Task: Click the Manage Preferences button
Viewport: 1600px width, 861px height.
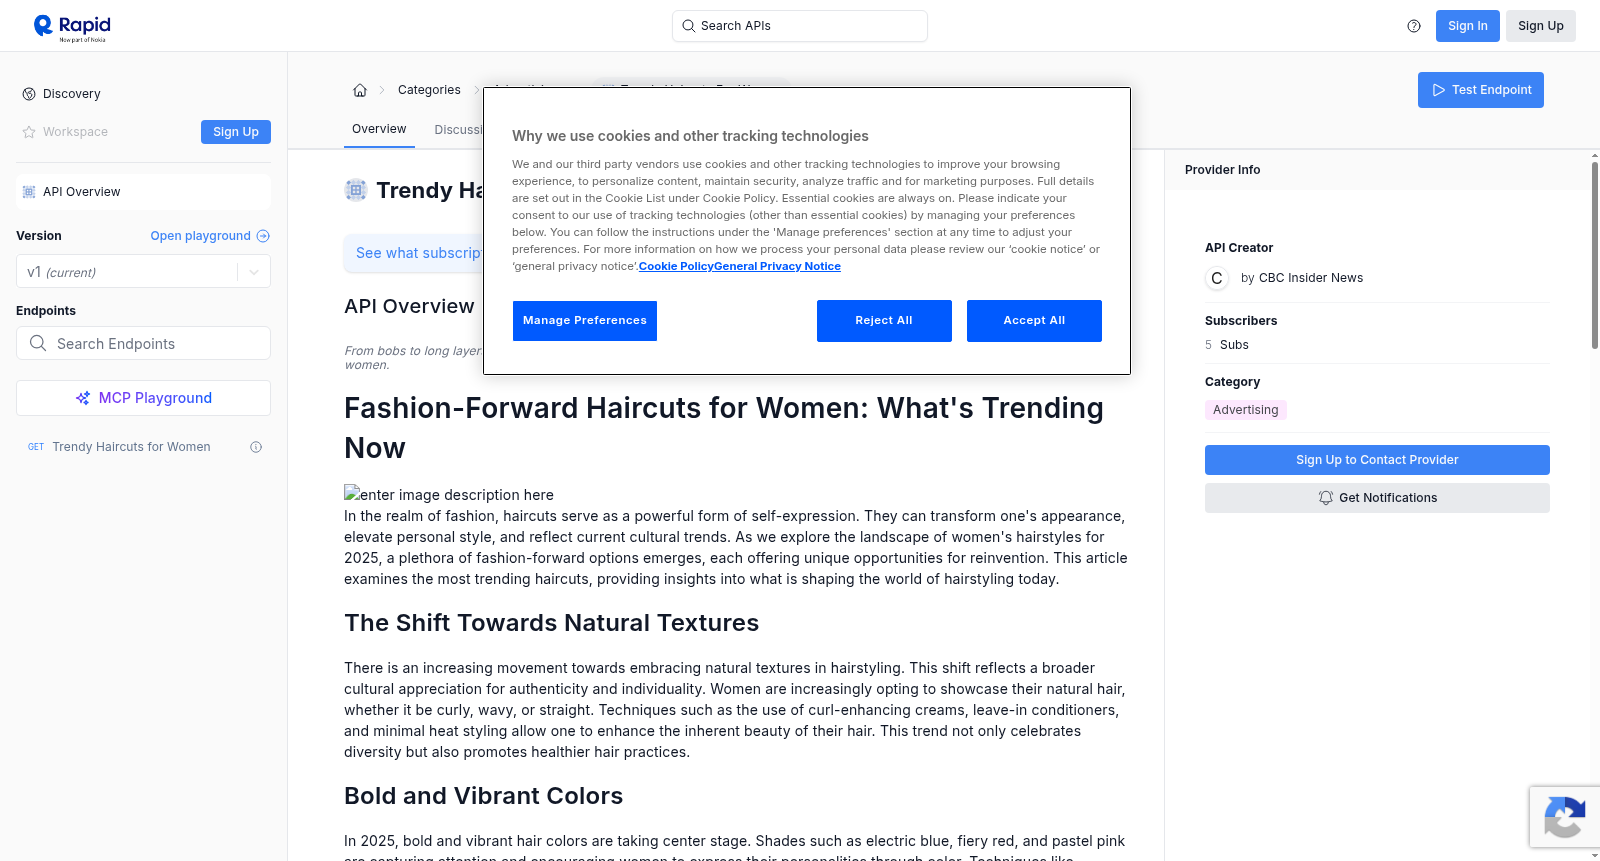Action: click(585, 321)
